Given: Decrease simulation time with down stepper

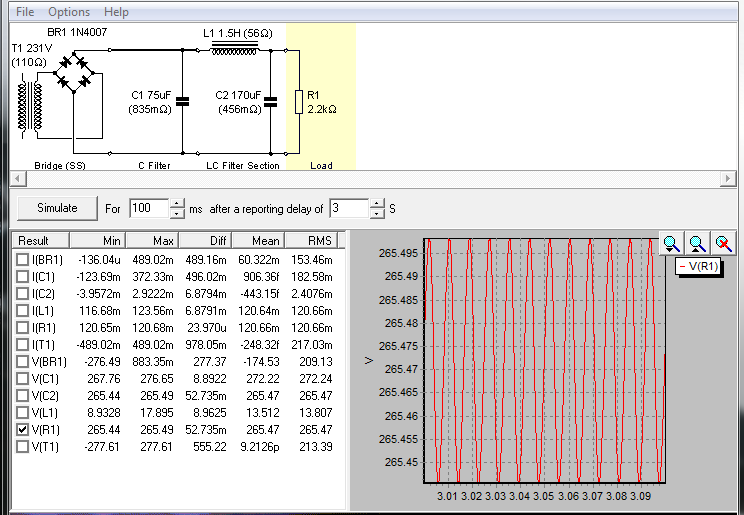Looking at the screenshot, I should point(177,214).
